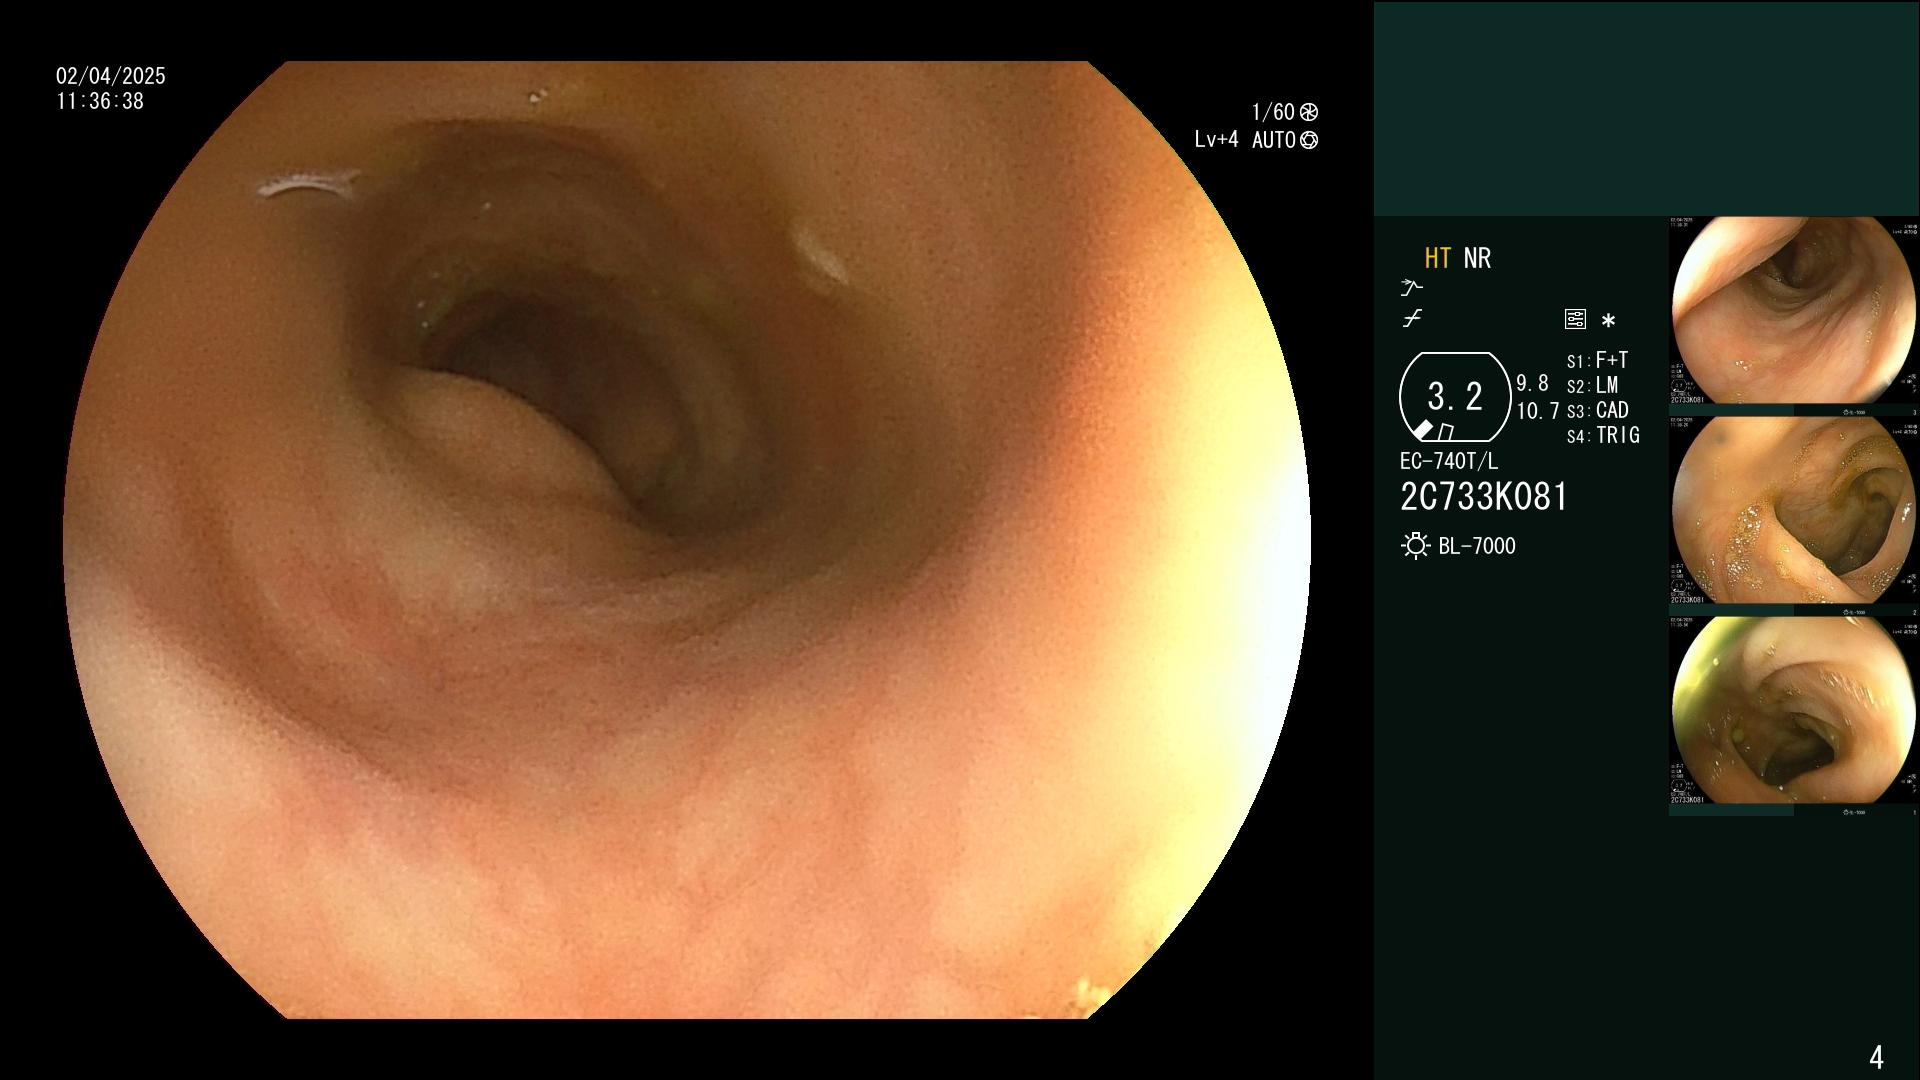The width and height of the screenshot is (1920, 1080).
Task: Select the lower S-curve icon under HT
Action: click(1412, 319)
